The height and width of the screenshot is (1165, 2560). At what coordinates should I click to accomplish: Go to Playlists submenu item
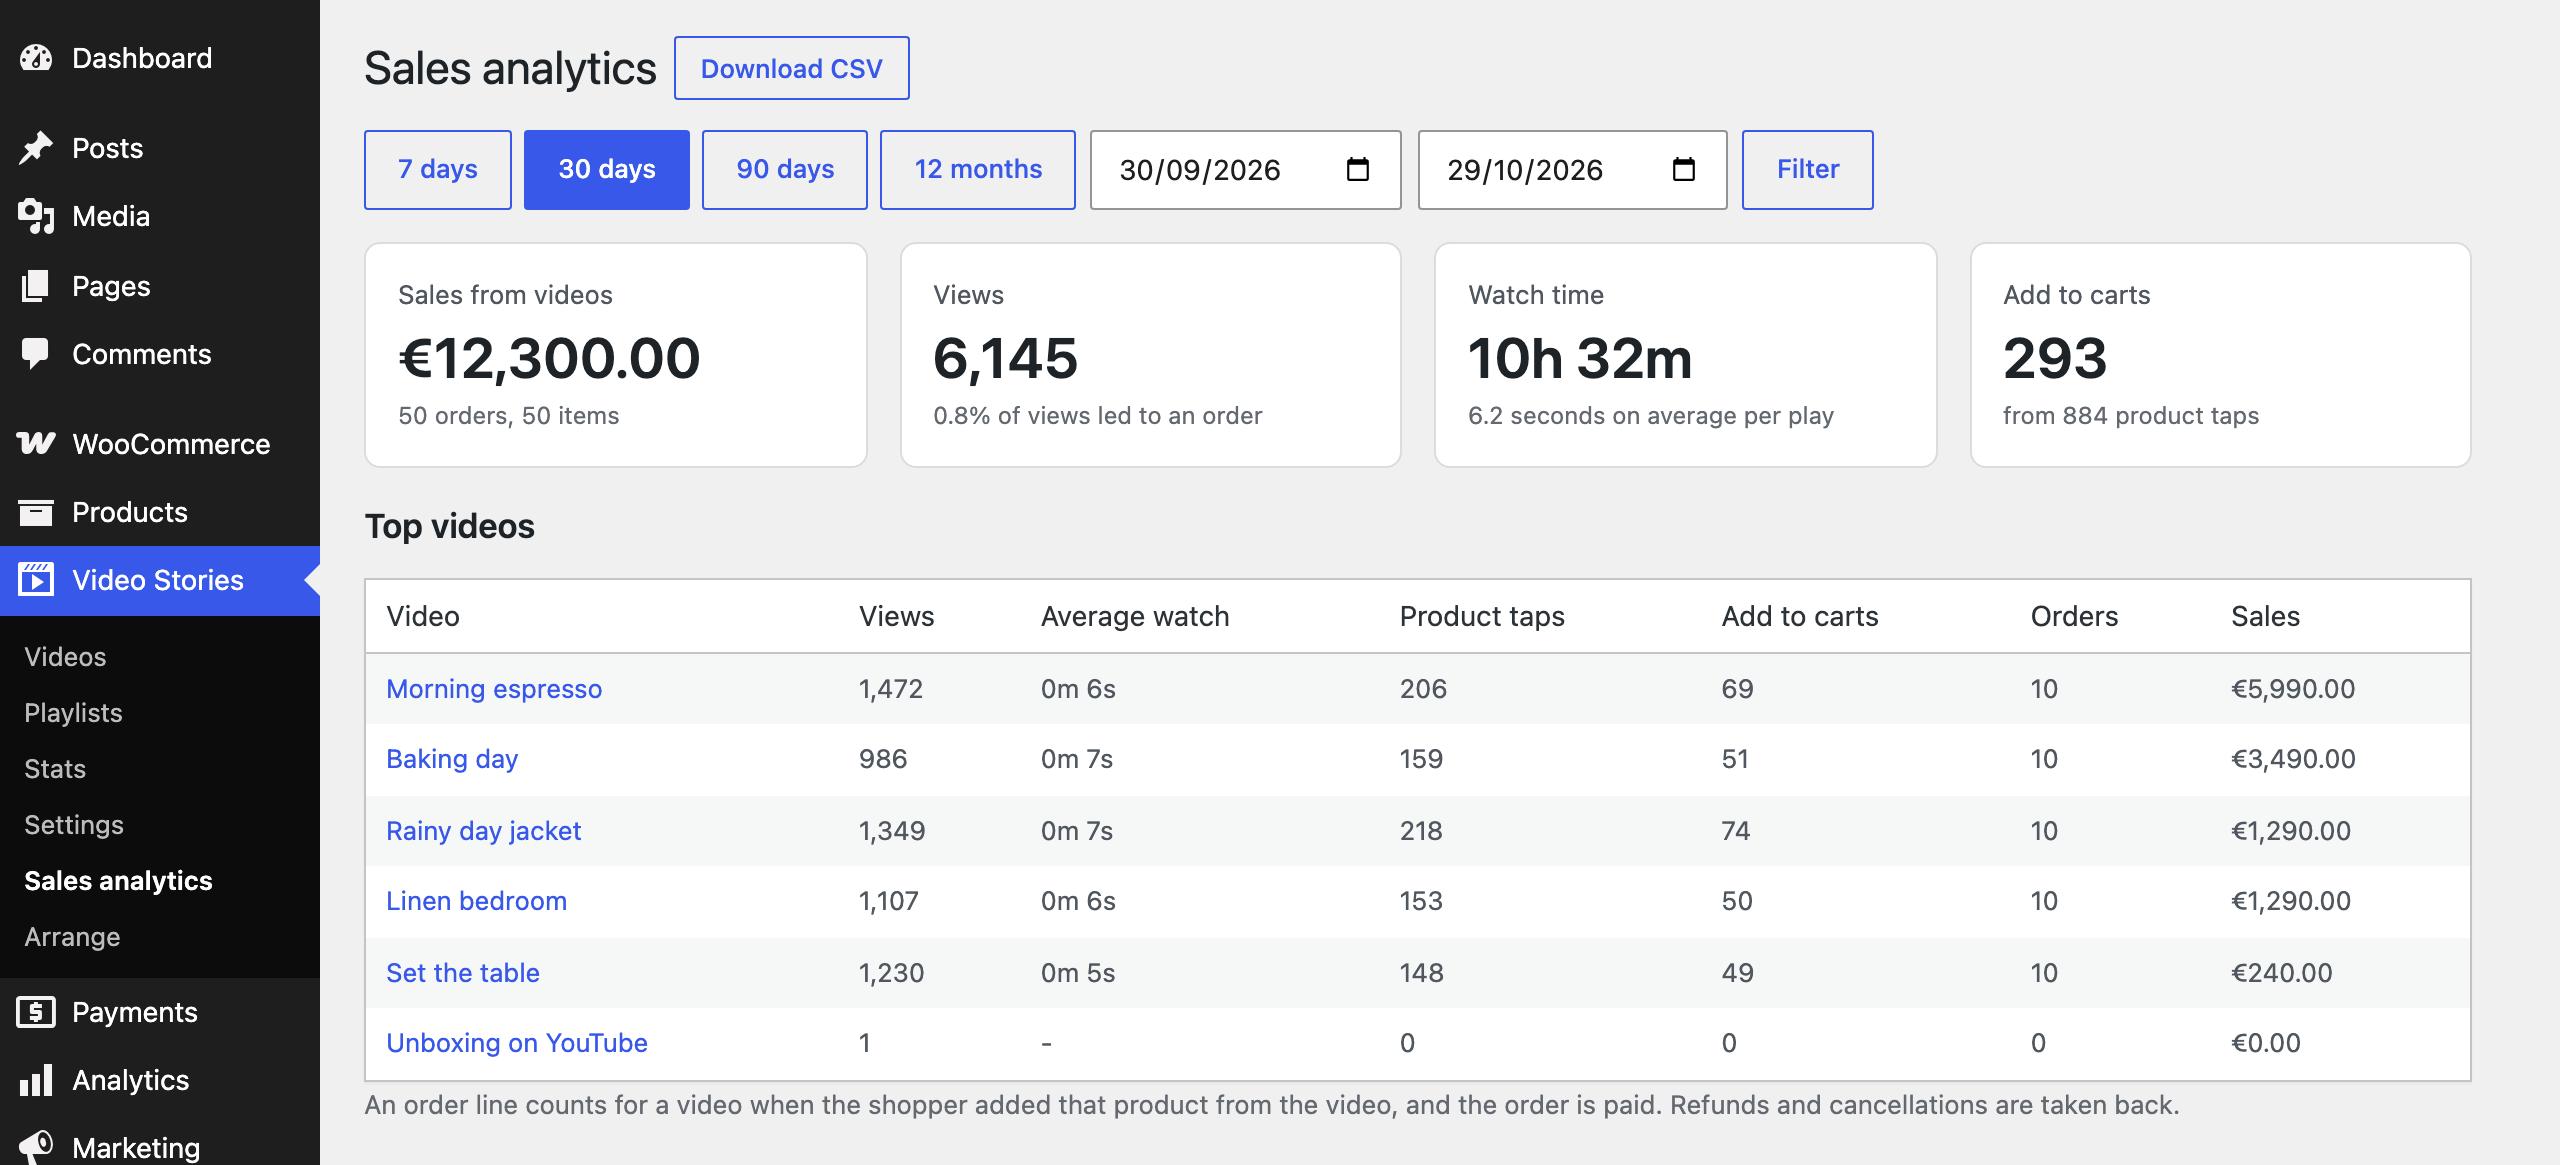tap(73, 713)
